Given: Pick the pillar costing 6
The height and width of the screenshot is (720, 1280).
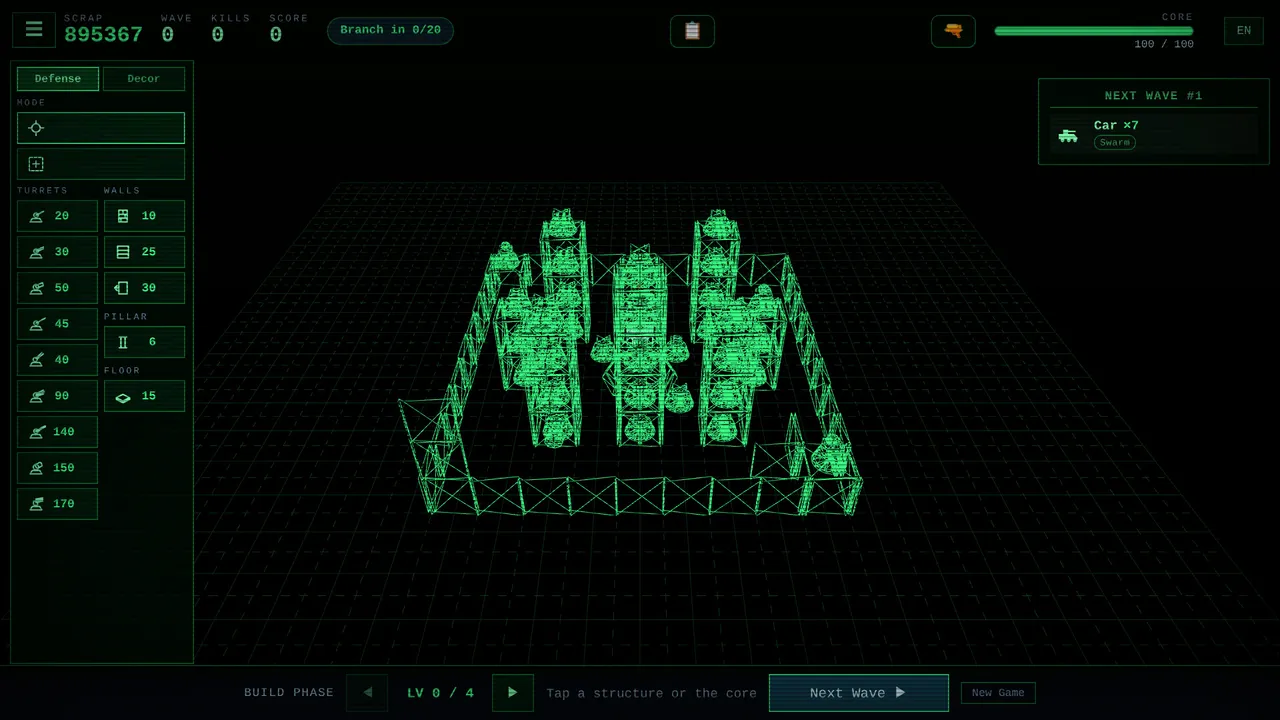Looking at the screenshot, I should [x=144, y=342].
